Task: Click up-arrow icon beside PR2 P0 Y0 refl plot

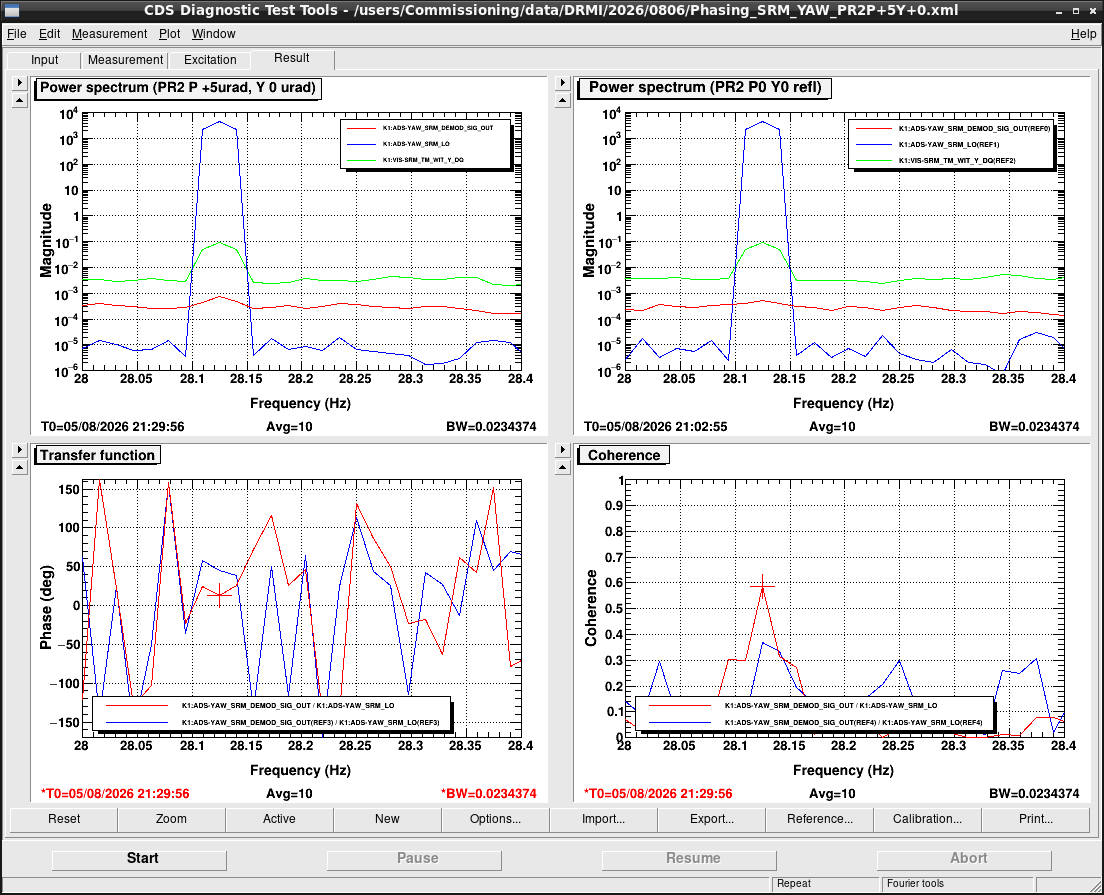Action: [x=562, y=101]
